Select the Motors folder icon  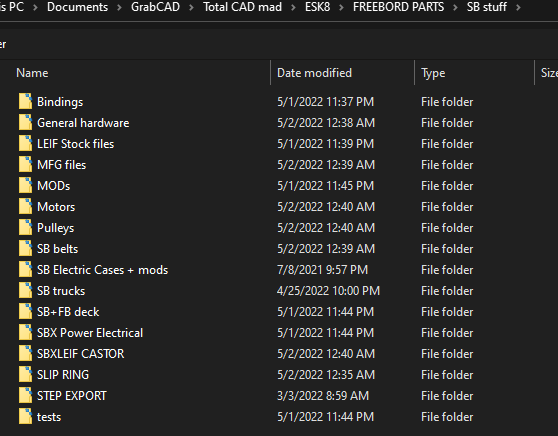[x=25, y=206]
